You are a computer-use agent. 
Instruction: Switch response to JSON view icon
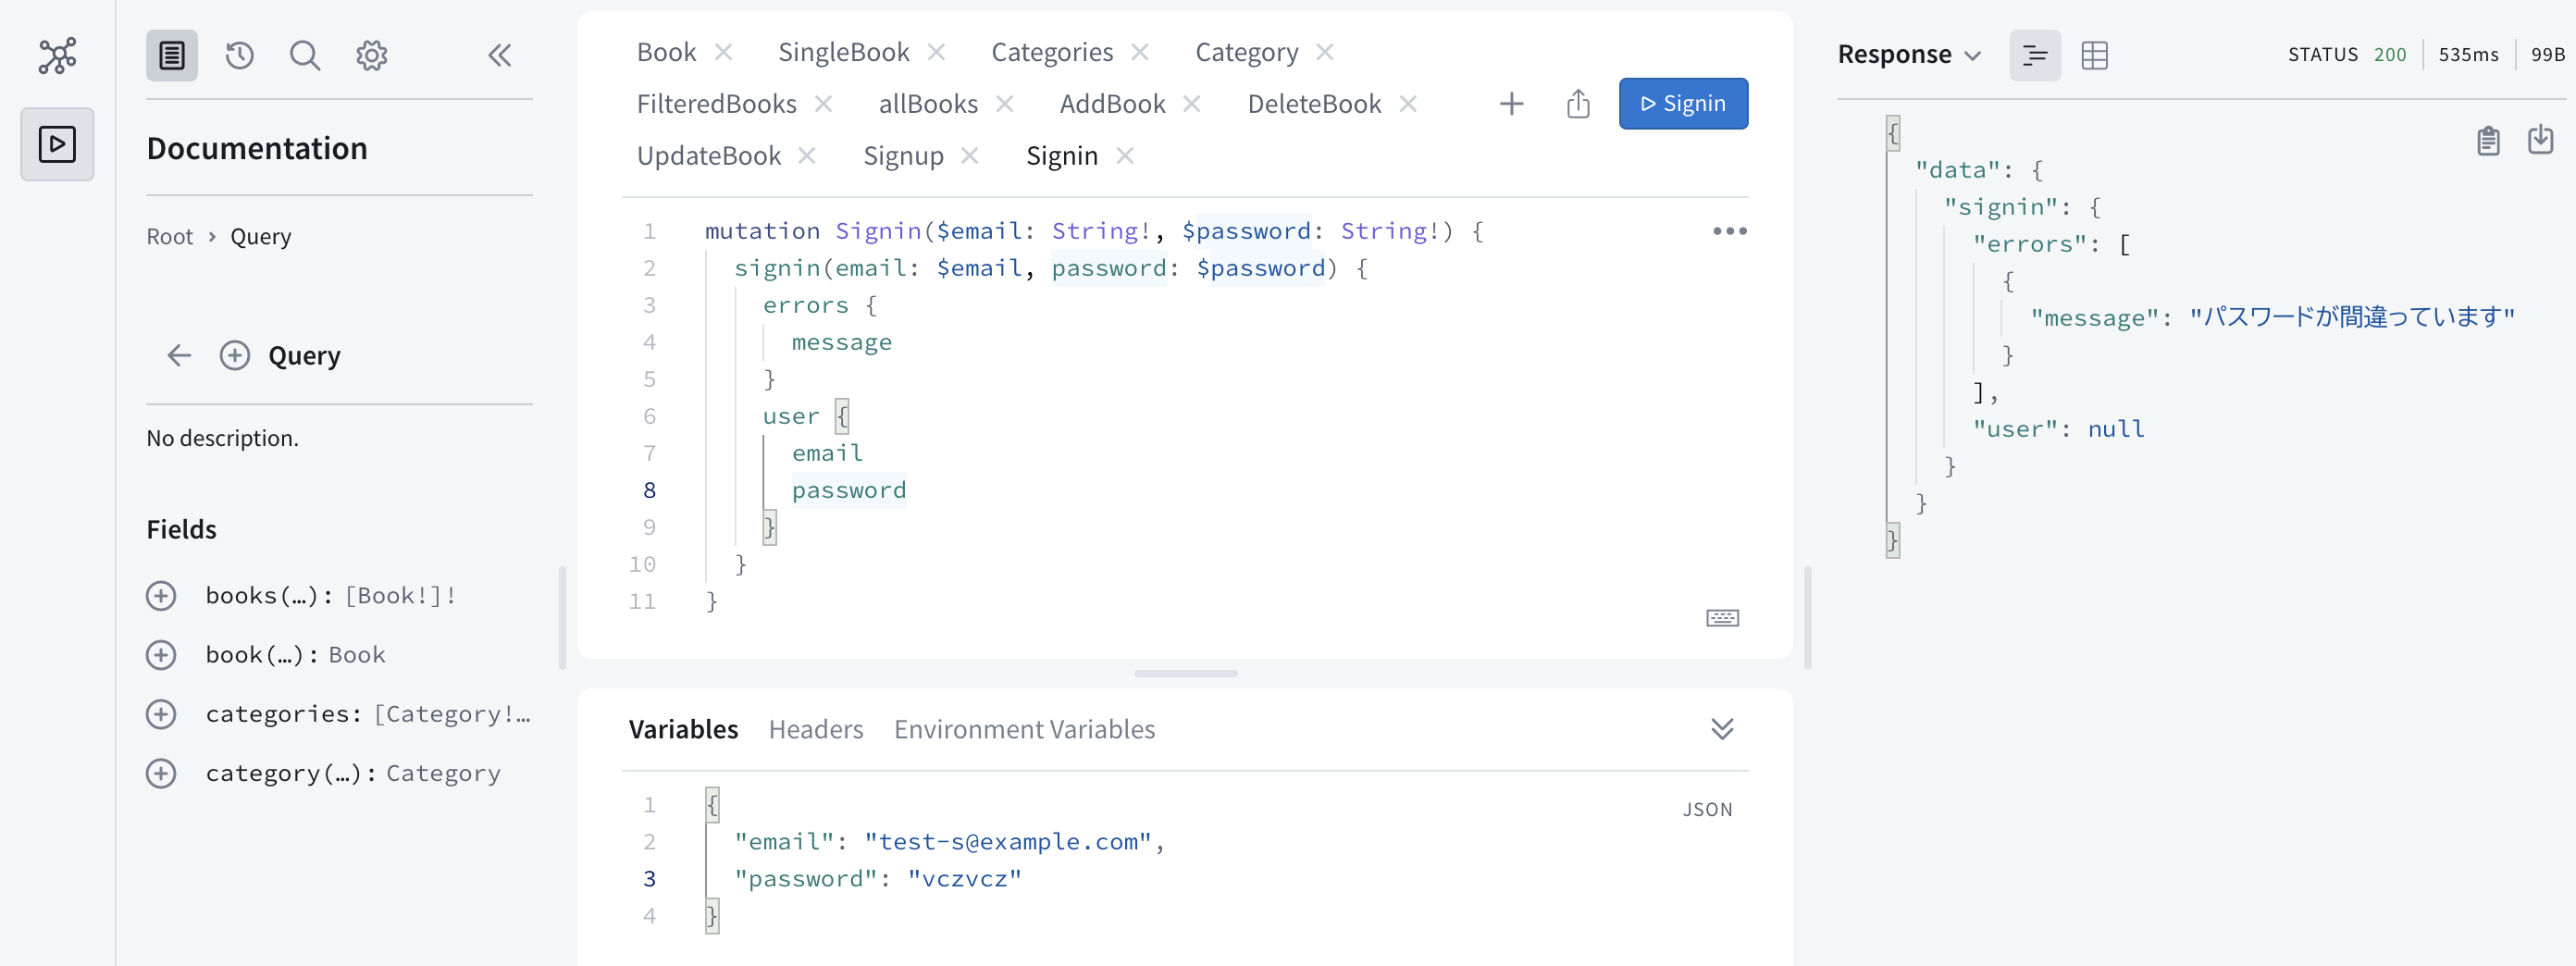coord(2035,55)
